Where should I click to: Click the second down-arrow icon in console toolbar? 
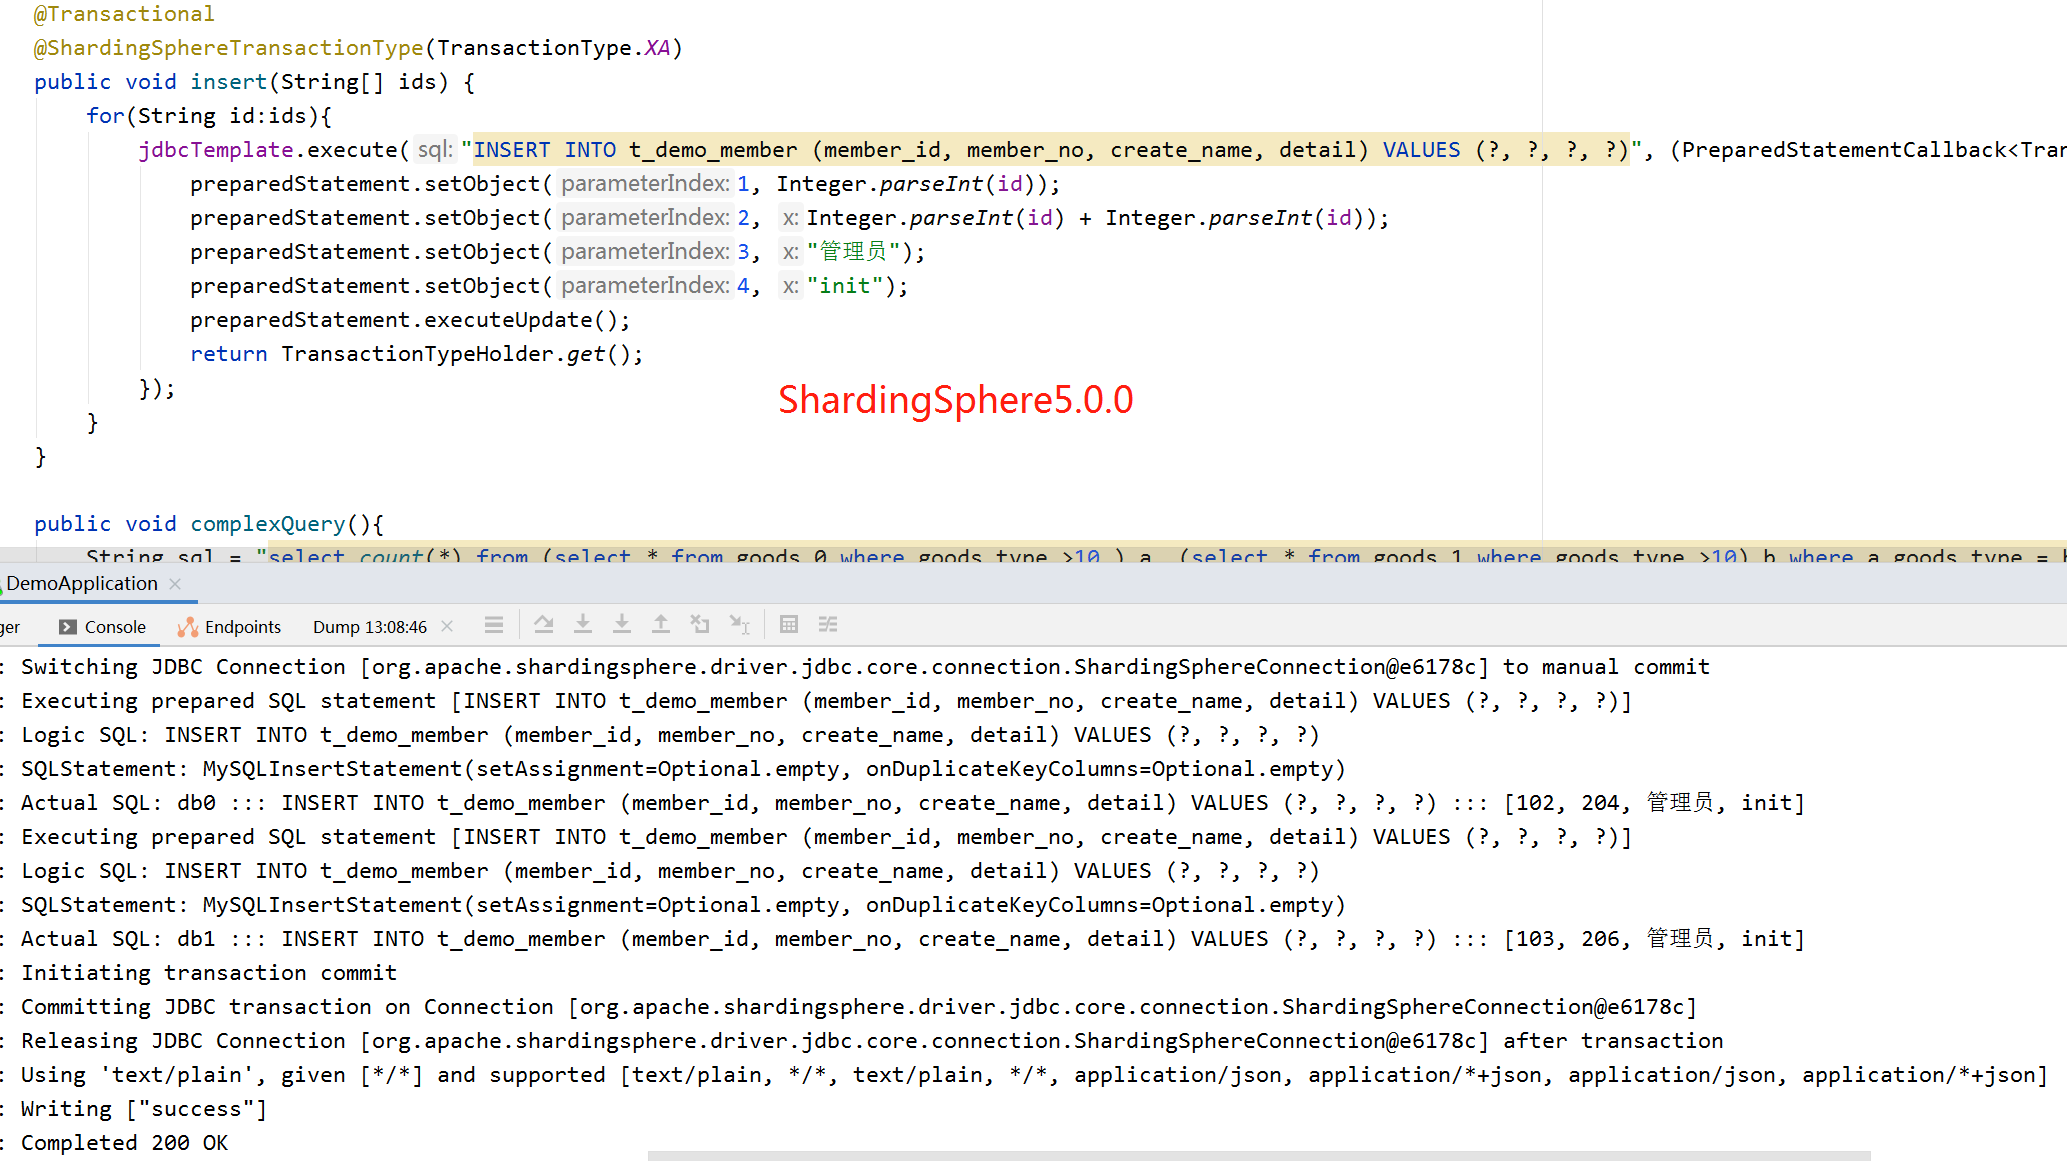pyautogui.click(x=622, y=624)
